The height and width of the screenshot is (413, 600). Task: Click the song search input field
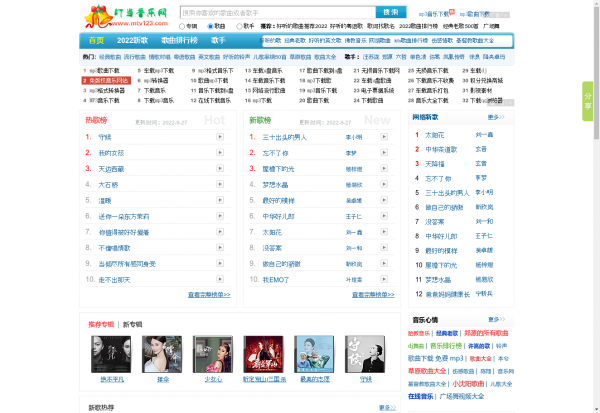(275, 12)
